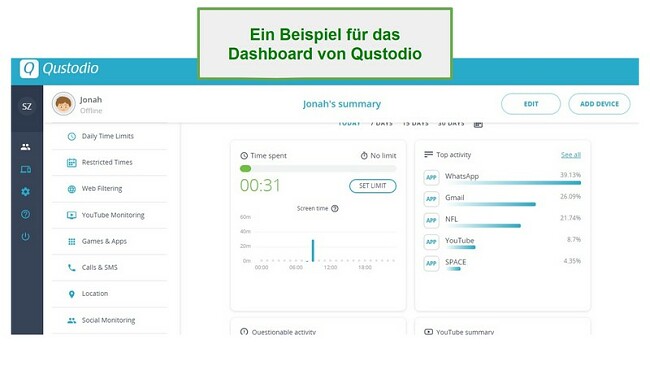Click the 39.13% WhatsApp percentage
The image size is (650, 366).
570,175
